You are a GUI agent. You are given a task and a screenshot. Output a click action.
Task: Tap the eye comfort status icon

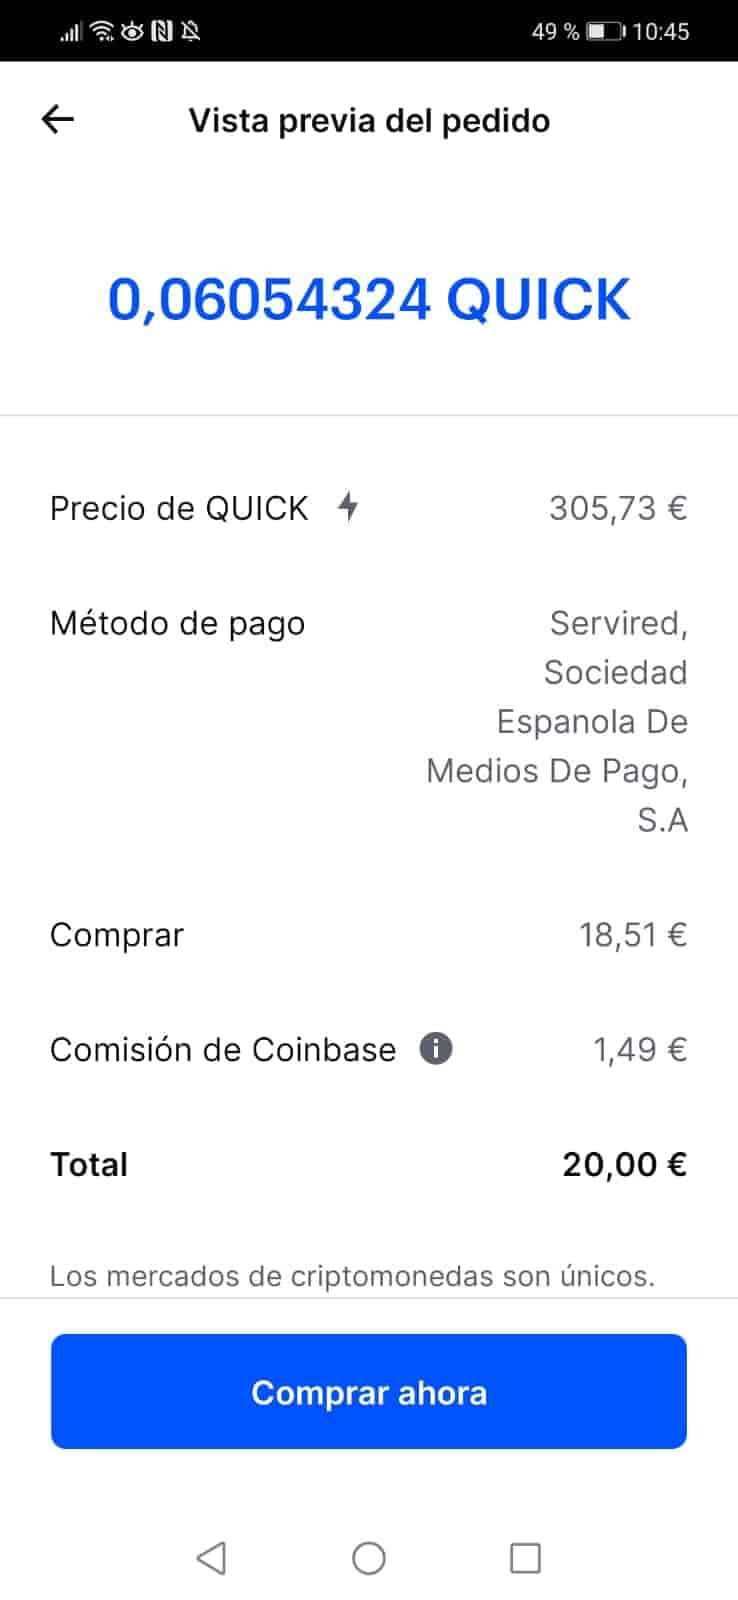132,31
